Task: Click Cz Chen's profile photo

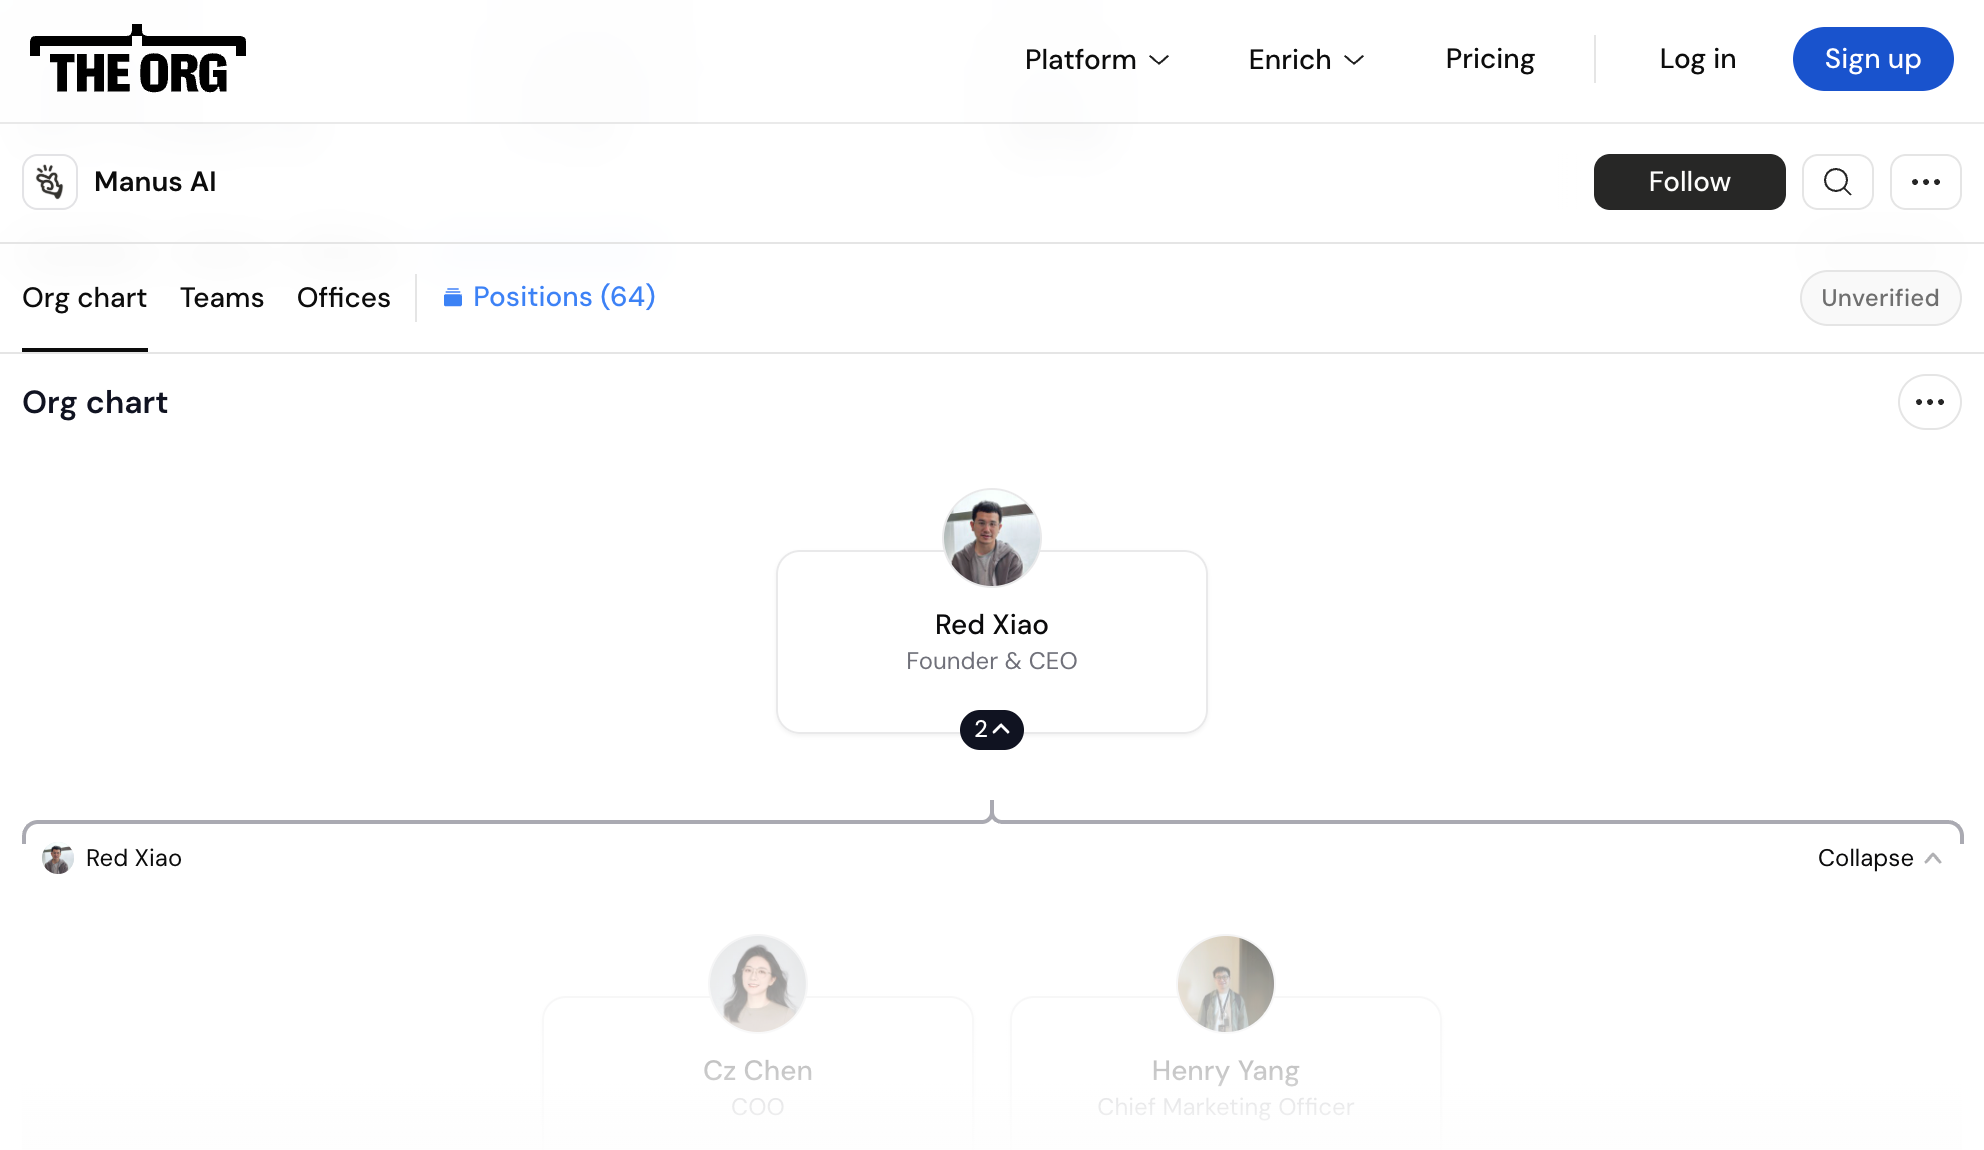Action: click(758, 984)
